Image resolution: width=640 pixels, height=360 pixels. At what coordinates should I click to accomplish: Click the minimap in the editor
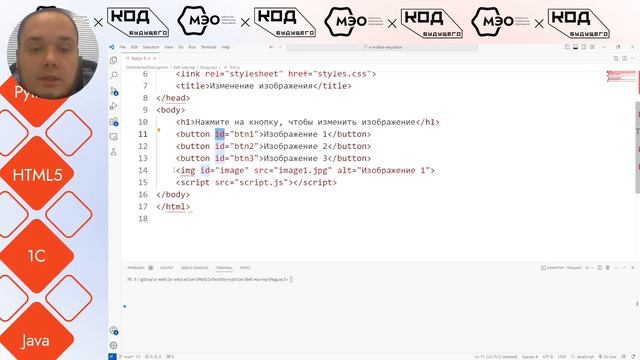click(621, 76)
